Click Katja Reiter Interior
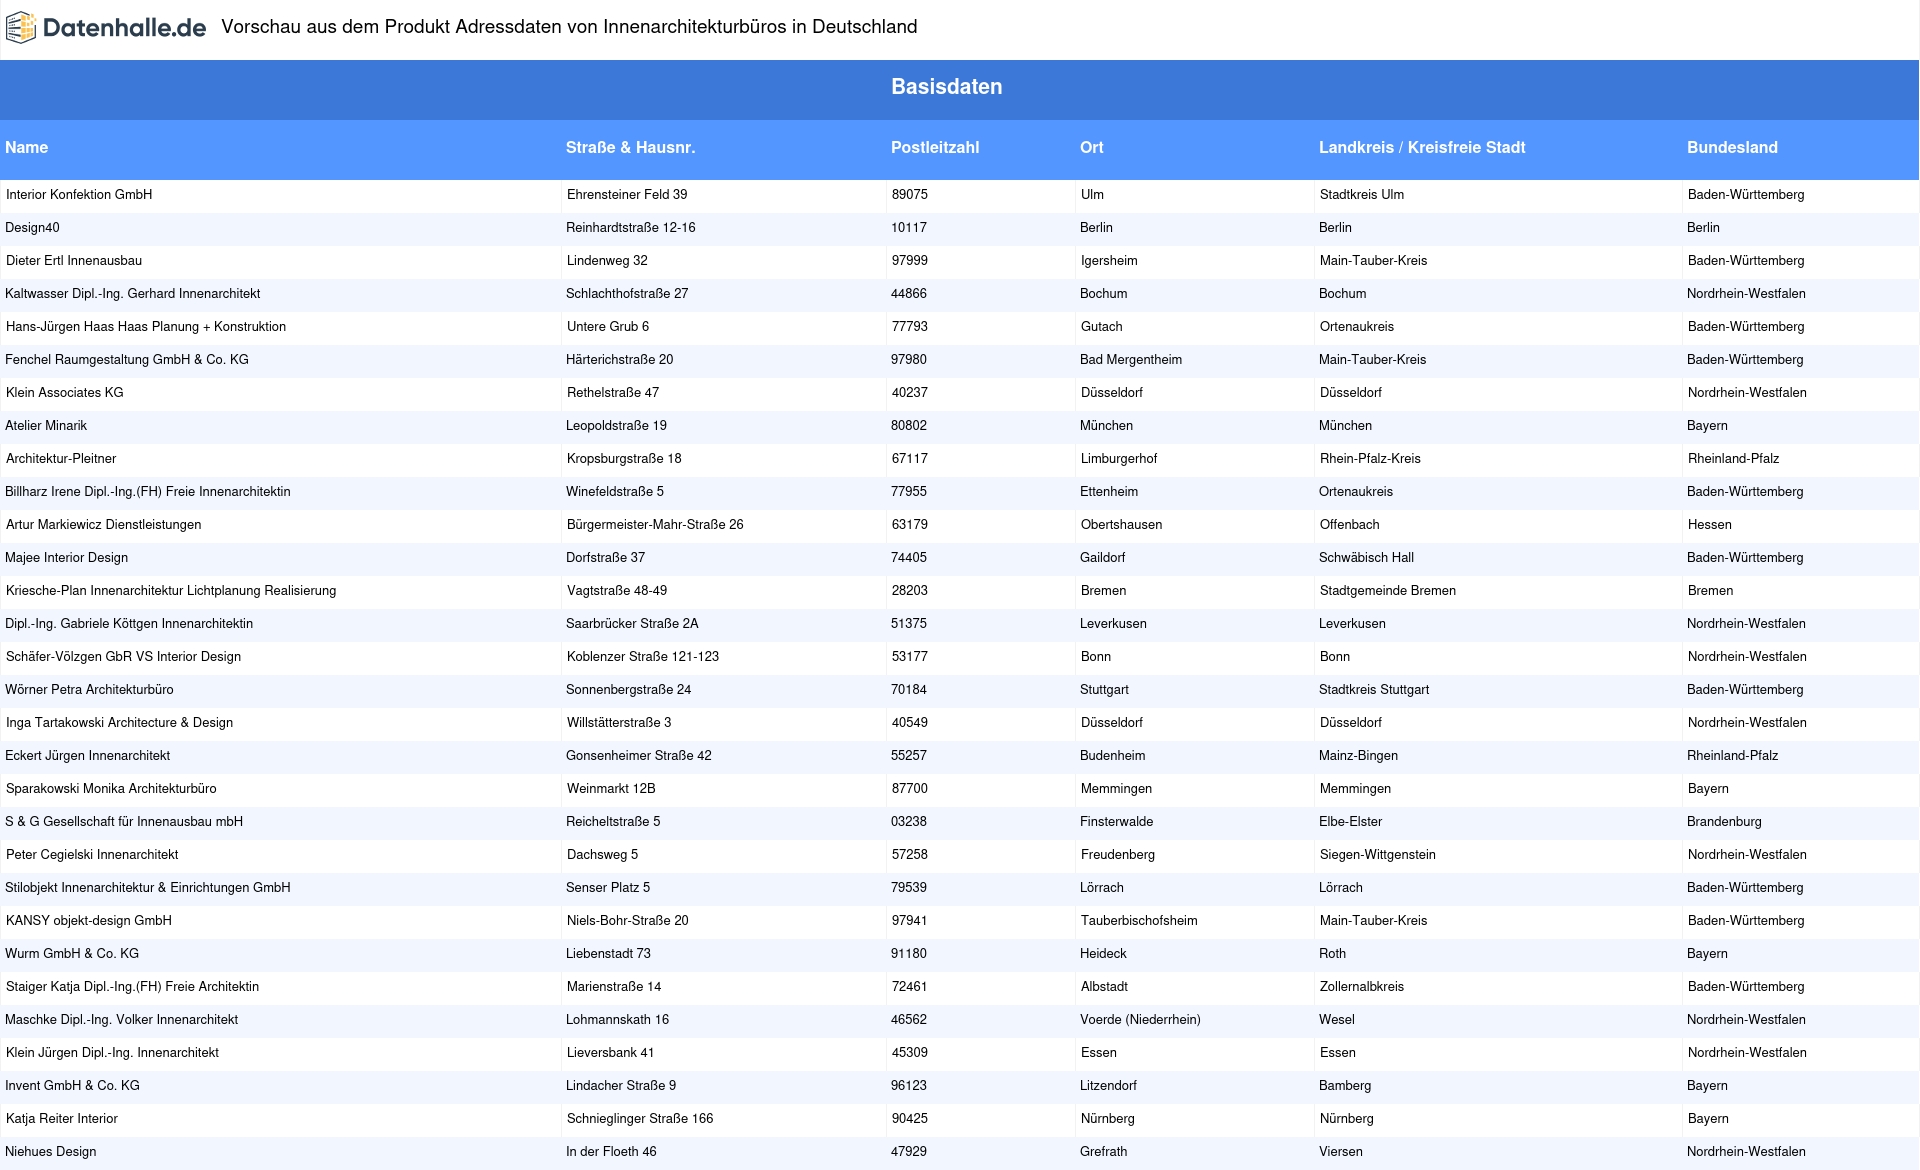The height and width of the screenshot is (1170, 1920). click(62, 1119)
